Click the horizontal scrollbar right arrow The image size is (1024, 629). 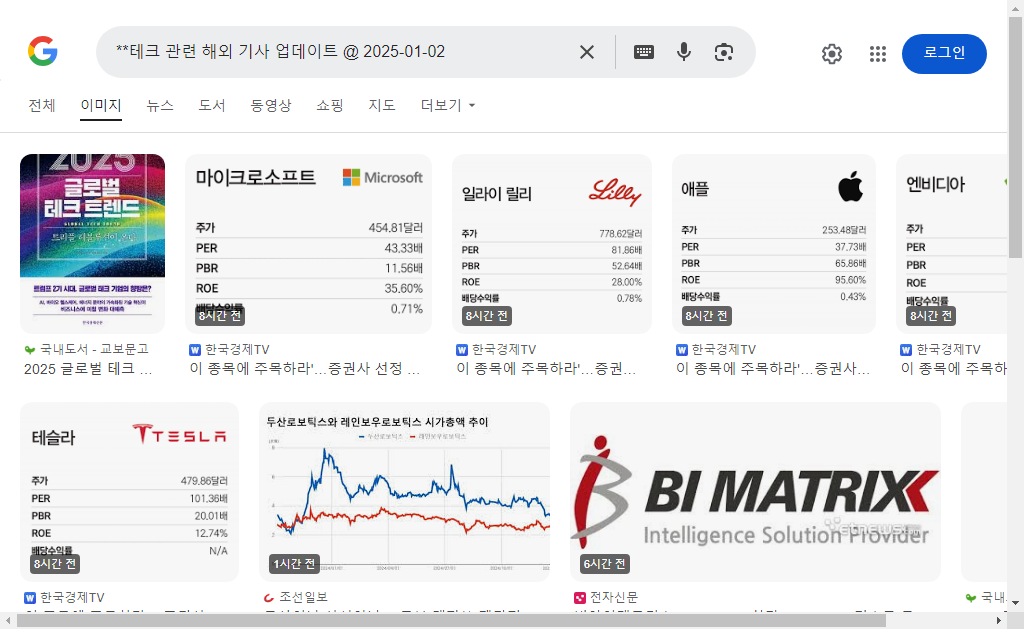999,620
